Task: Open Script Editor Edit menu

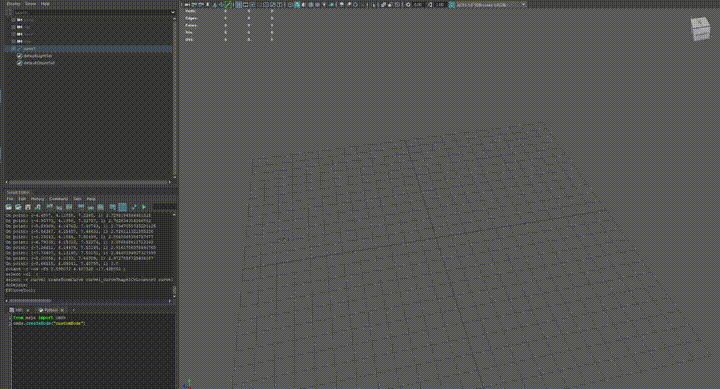Action: click(22, 199)
